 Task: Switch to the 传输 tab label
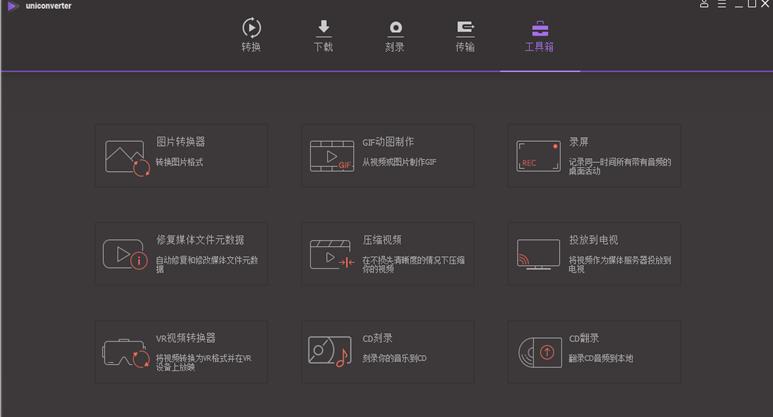click(x=465, y=47)
